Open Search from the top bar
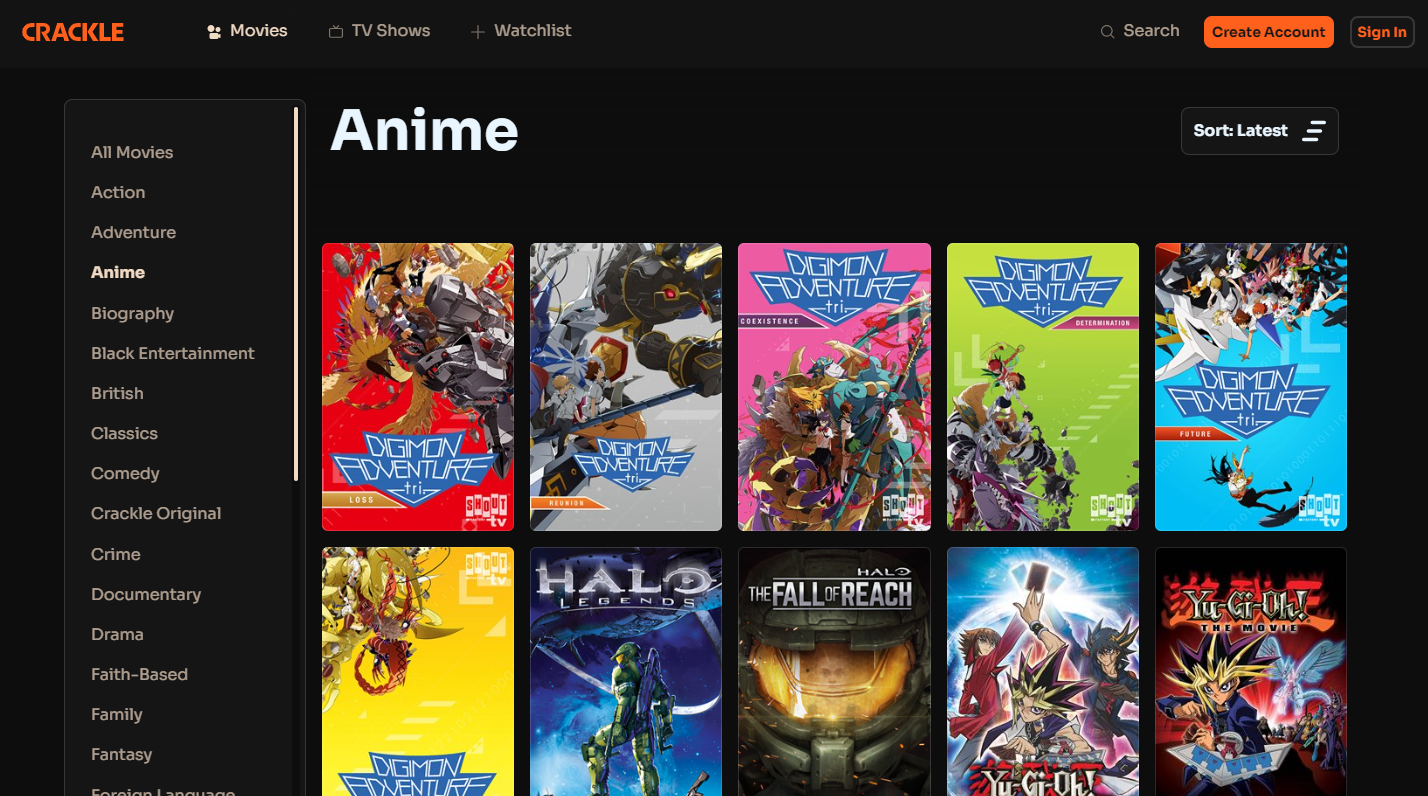This screenshot has width=1428, height=796. tap(1140, 31)
